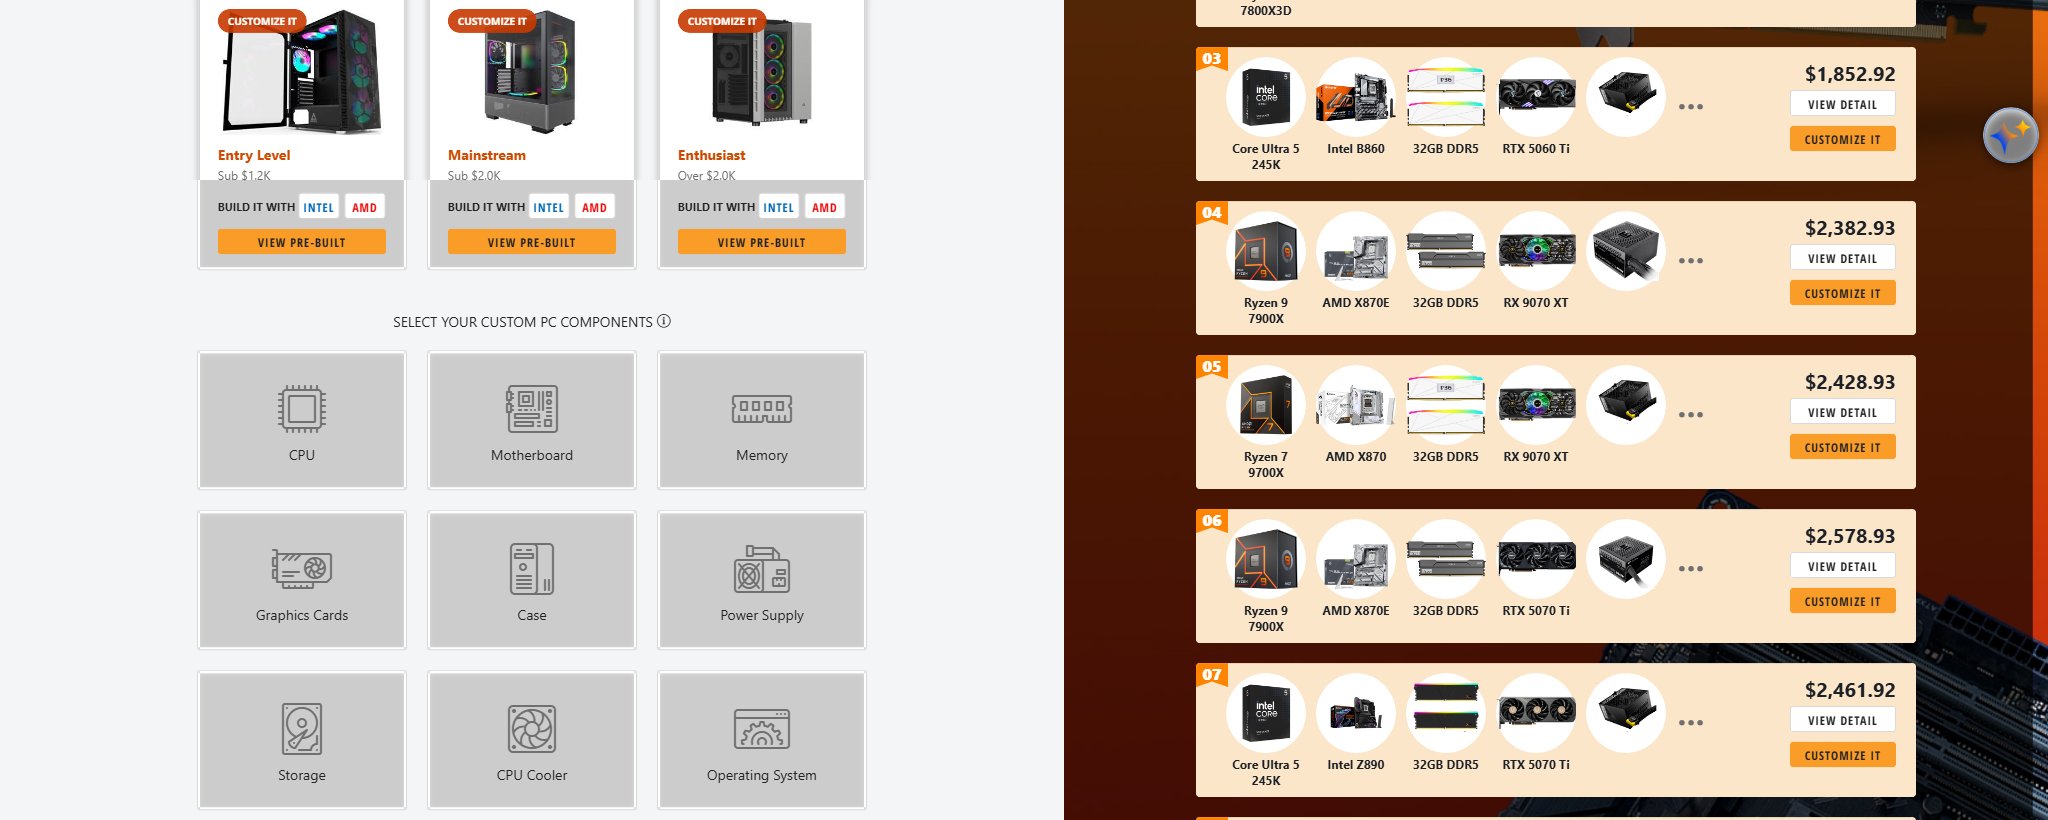This screenshot has height=820, width=2048.
Task: Click Customize It badge on Enthusiast case
Action: [722, 21]
